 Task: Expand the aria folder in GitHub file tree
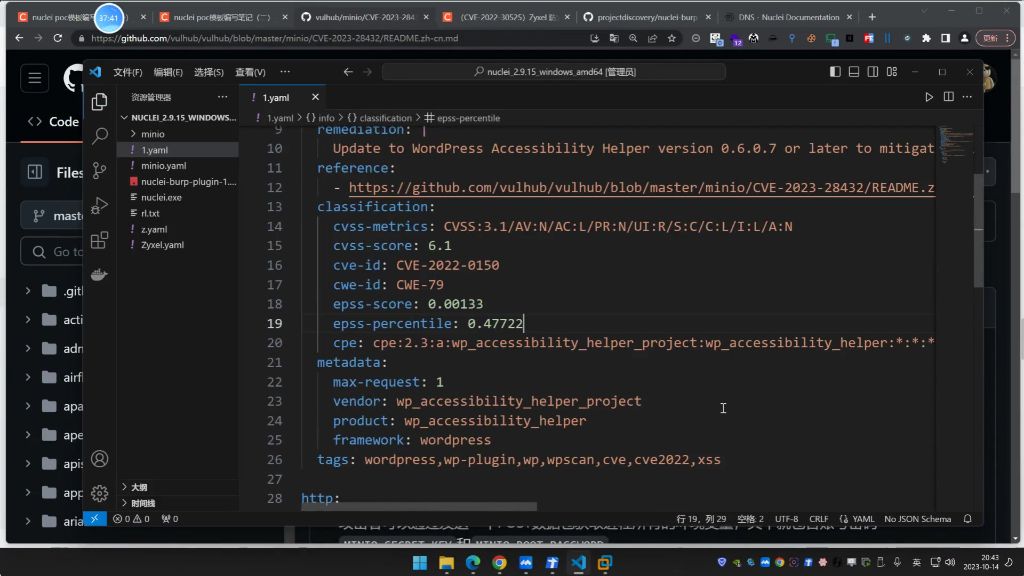pyautogui.click(x=28, y=521)
